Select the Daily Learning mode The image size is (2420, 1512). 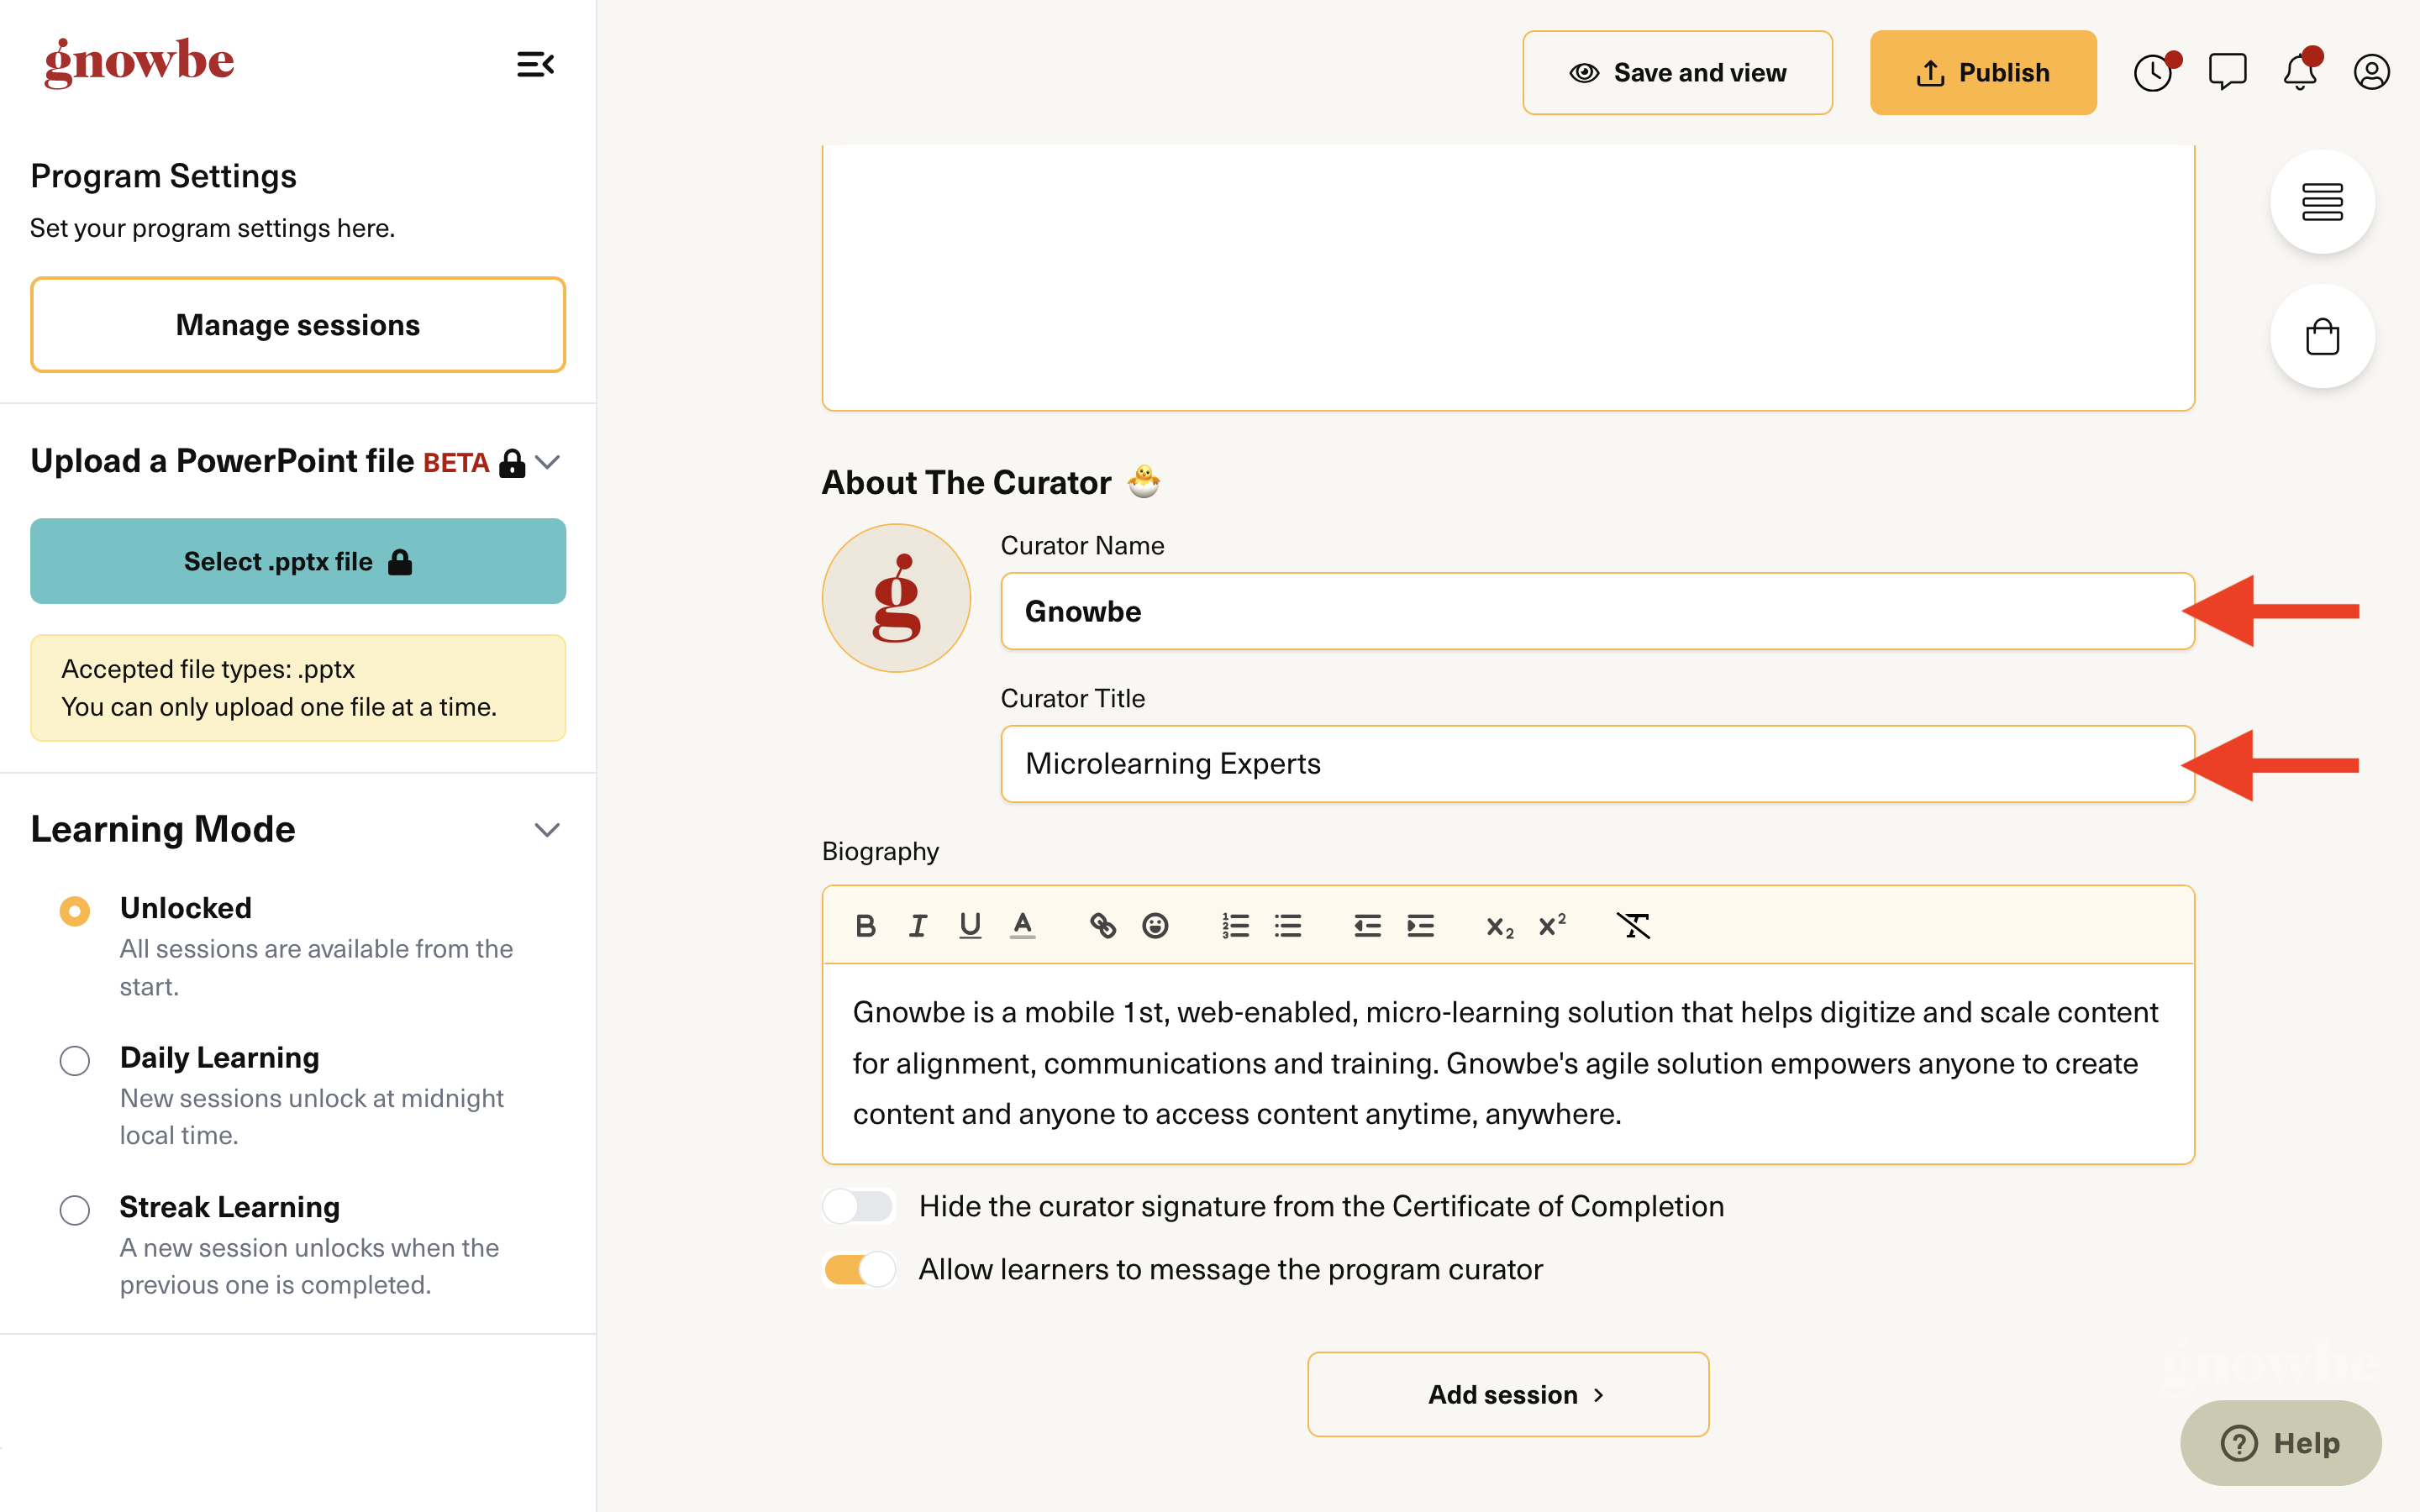pyautogui.click(x=75, y=1060)
